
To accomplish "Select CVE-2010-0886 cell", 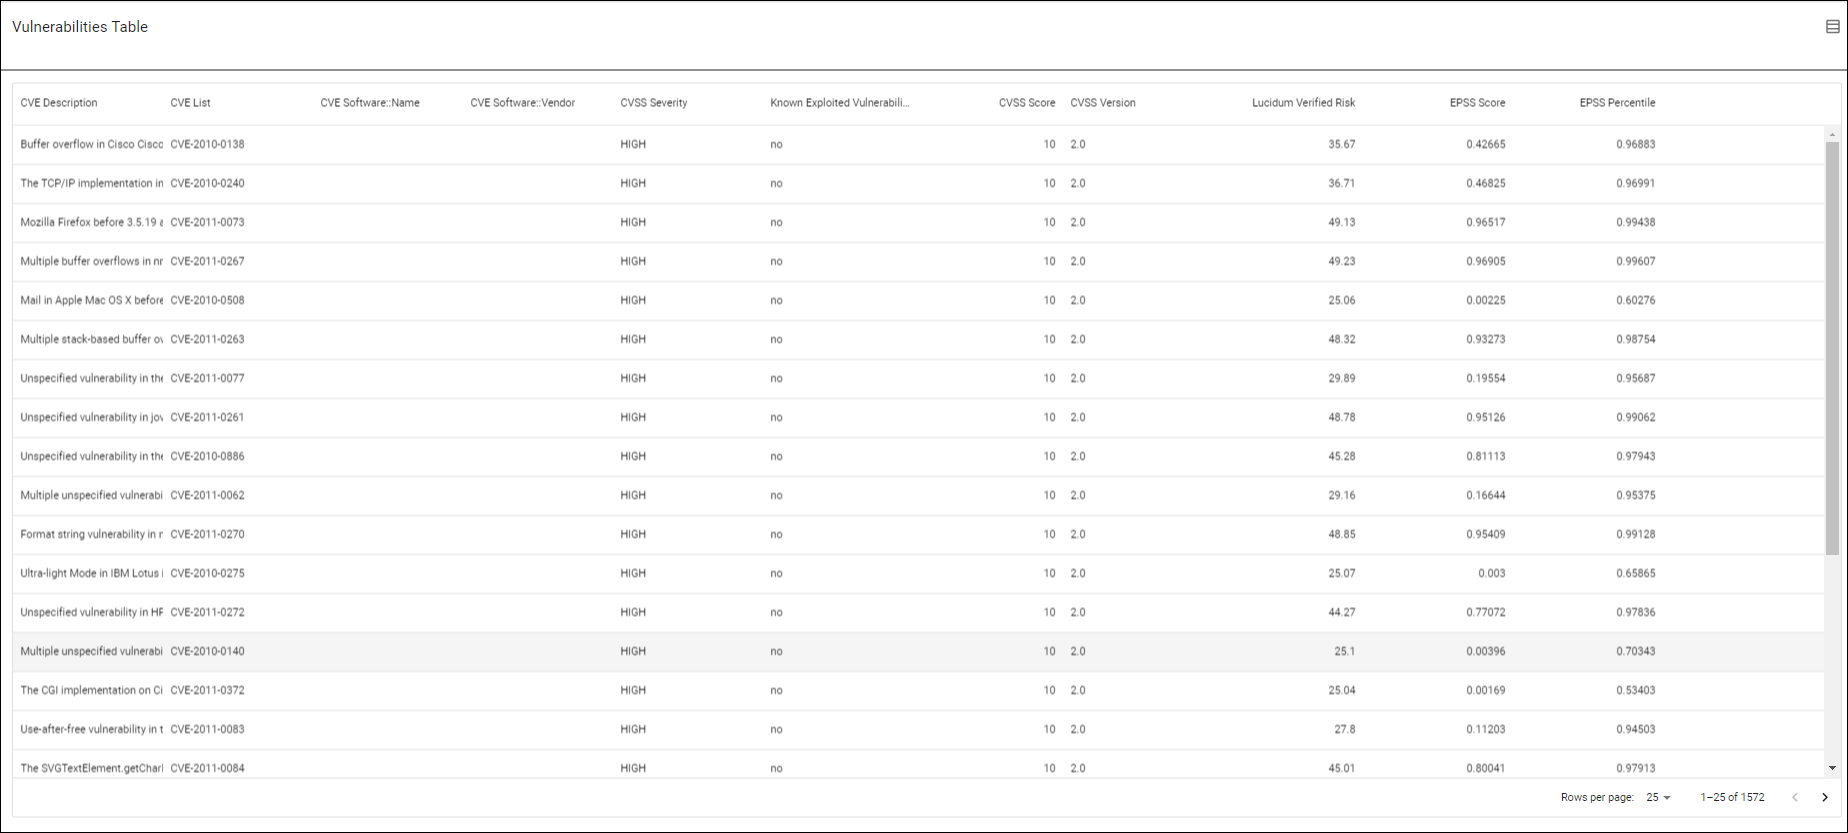I will click(x=207, y=456).
